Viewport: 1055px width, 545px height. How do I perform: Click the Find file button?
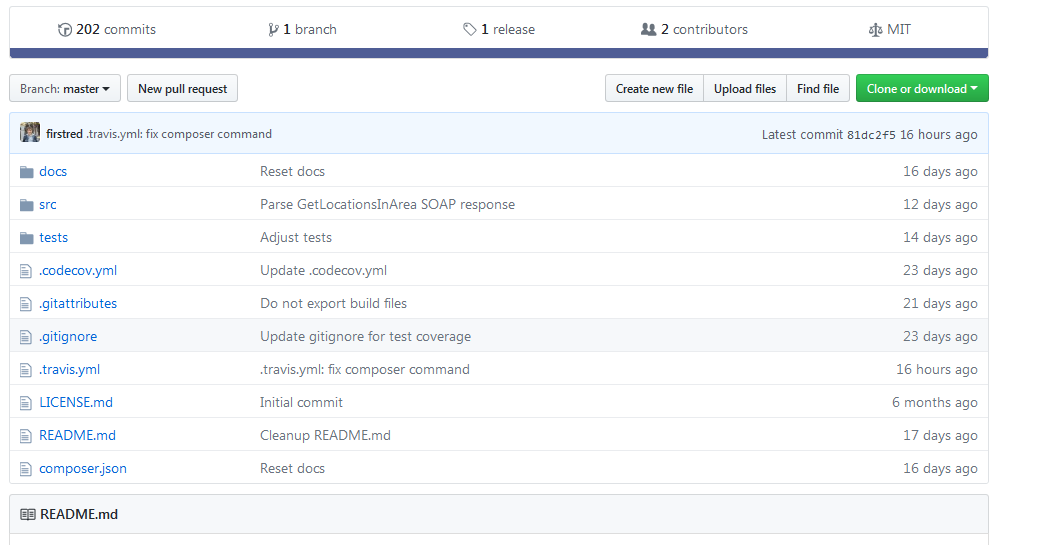(x=818, y=89)
